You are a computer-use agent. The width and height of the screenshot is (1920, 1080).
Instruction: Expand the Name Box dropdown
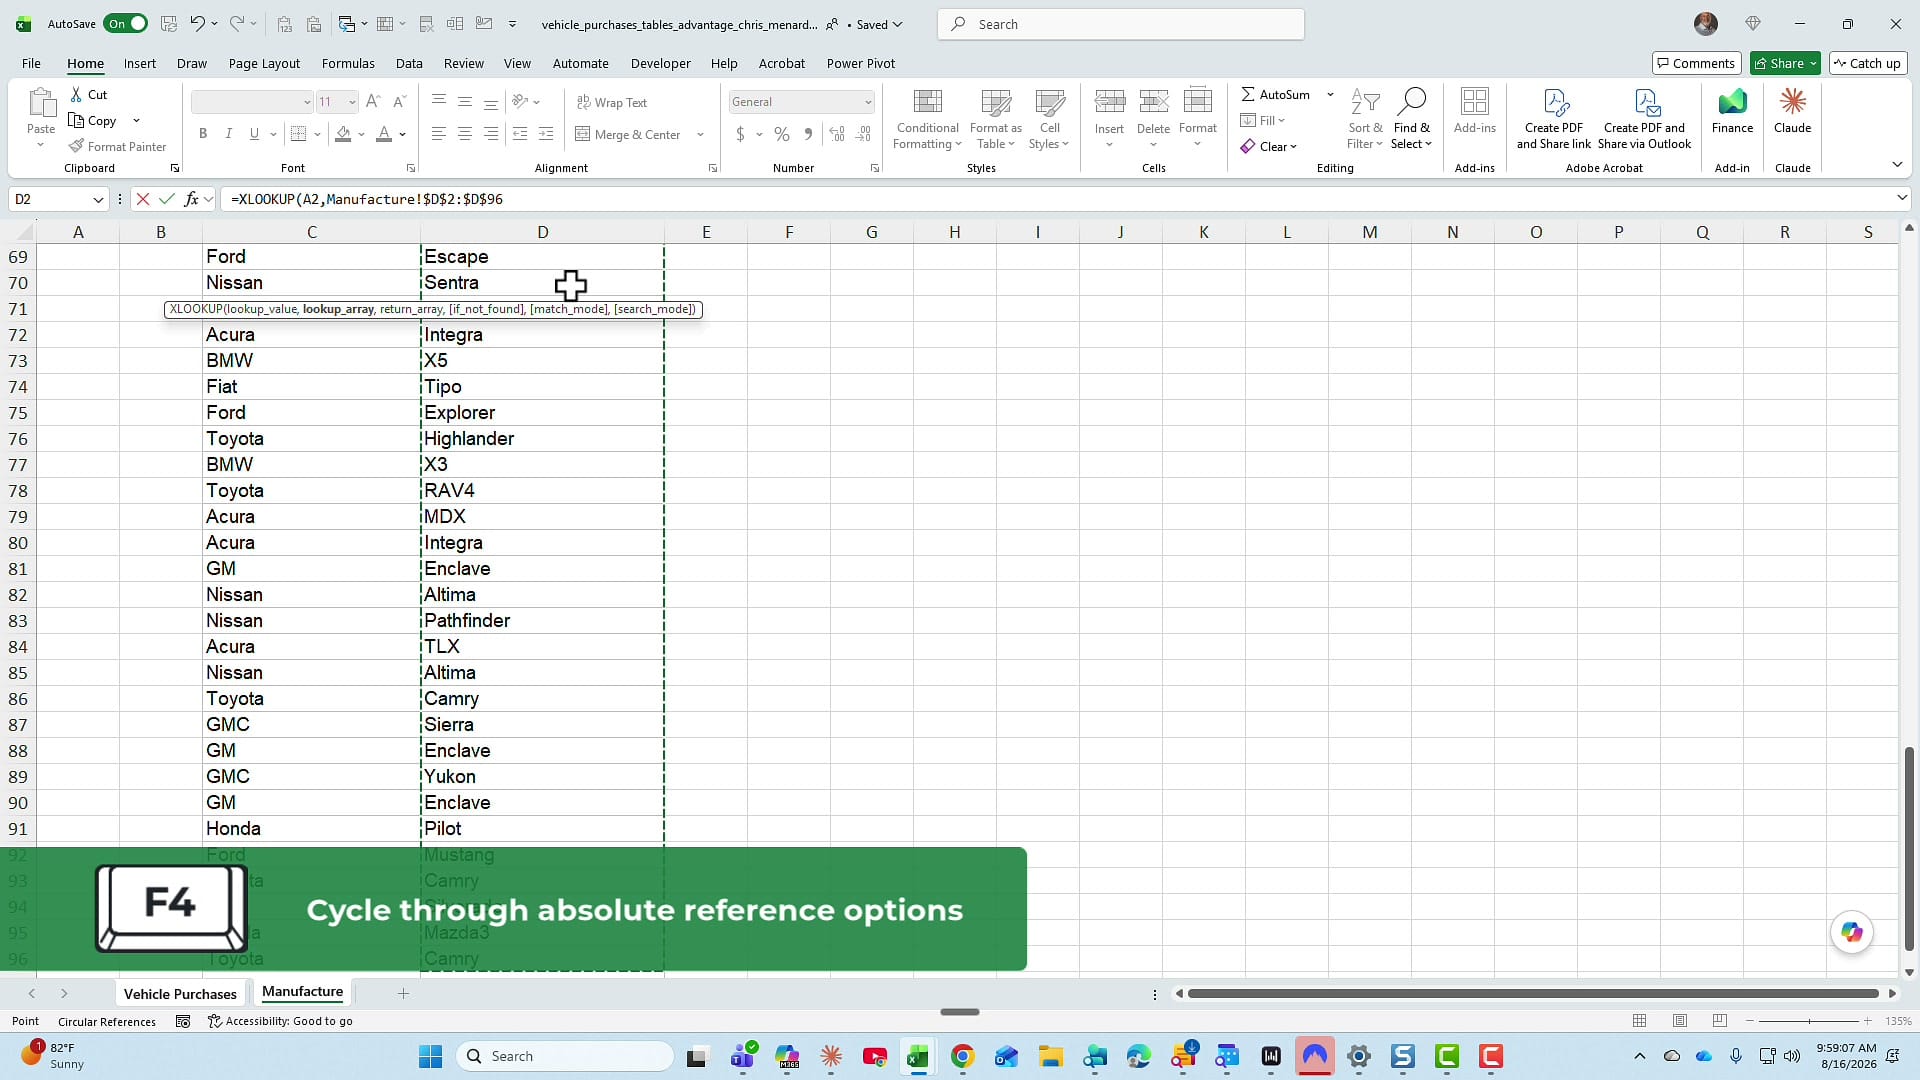click(98, 199)
